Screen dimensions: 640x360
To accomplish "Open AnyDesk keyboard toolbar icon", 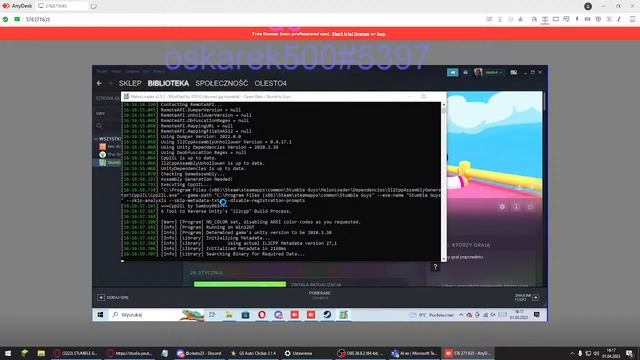I will 587,19.
